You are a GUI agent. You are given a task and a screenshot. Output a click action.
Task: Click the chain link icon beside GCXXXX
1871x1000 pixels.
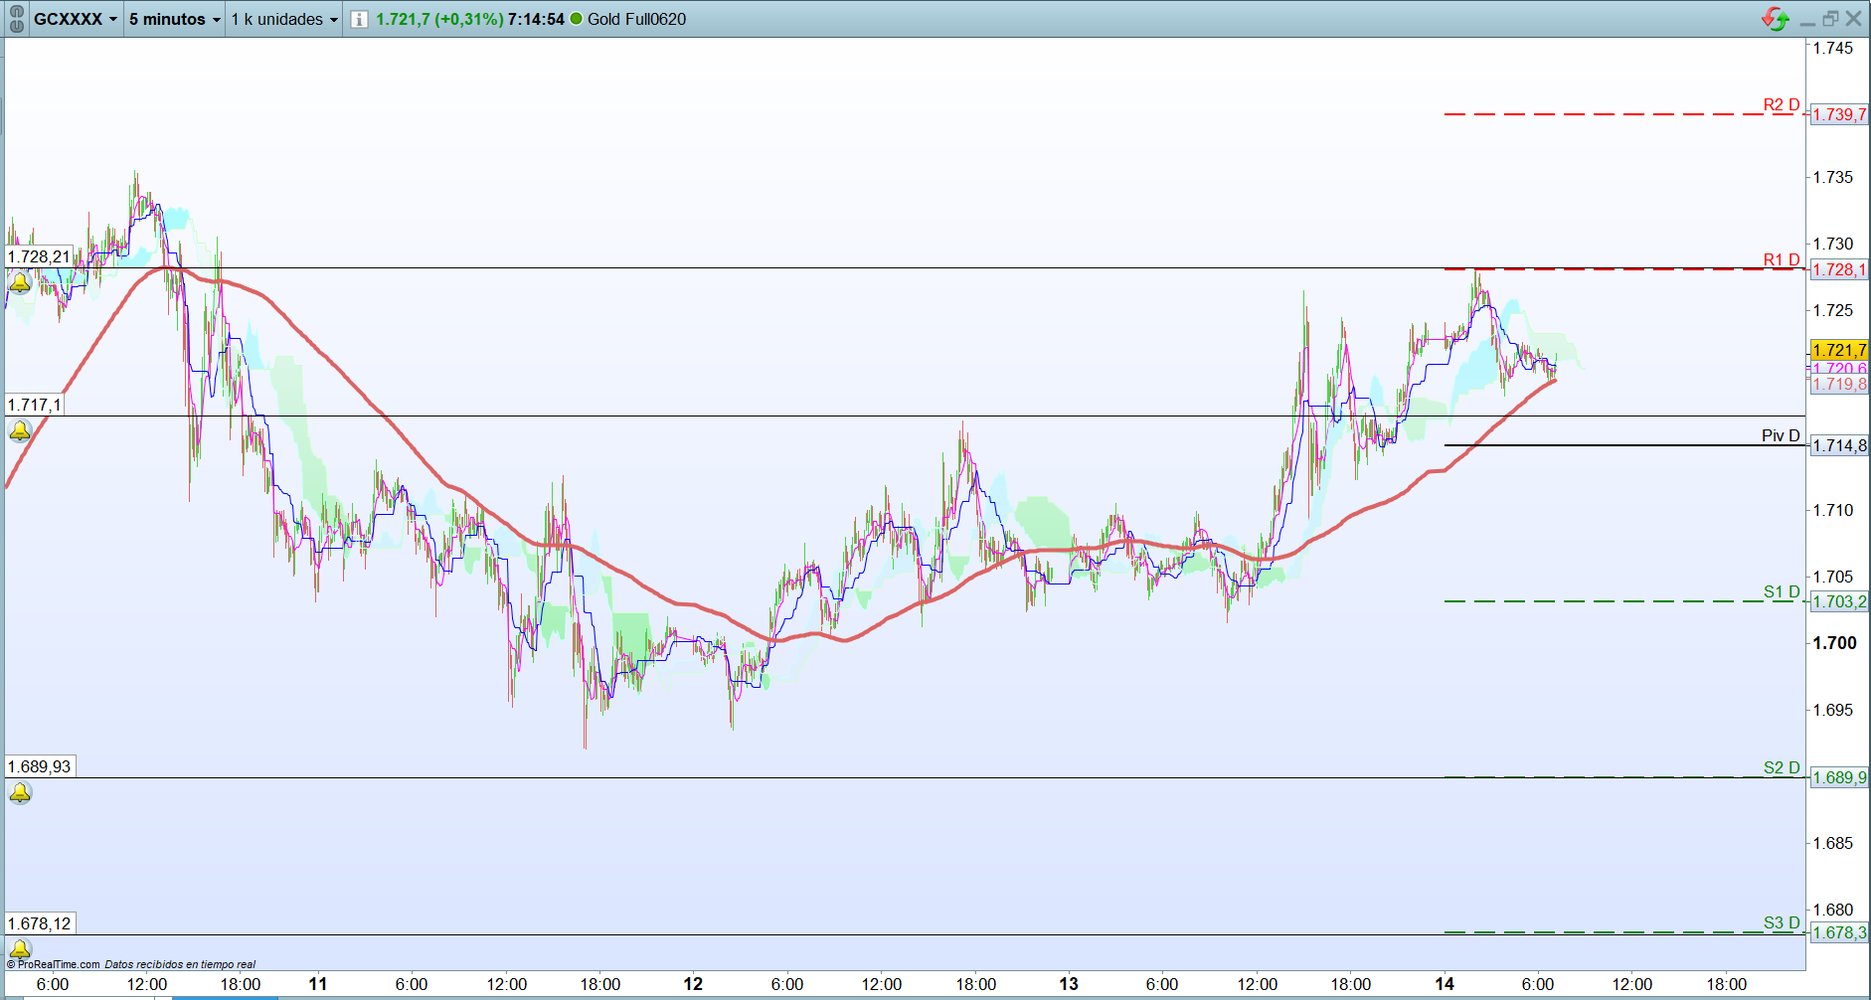(x=16, y=19)
